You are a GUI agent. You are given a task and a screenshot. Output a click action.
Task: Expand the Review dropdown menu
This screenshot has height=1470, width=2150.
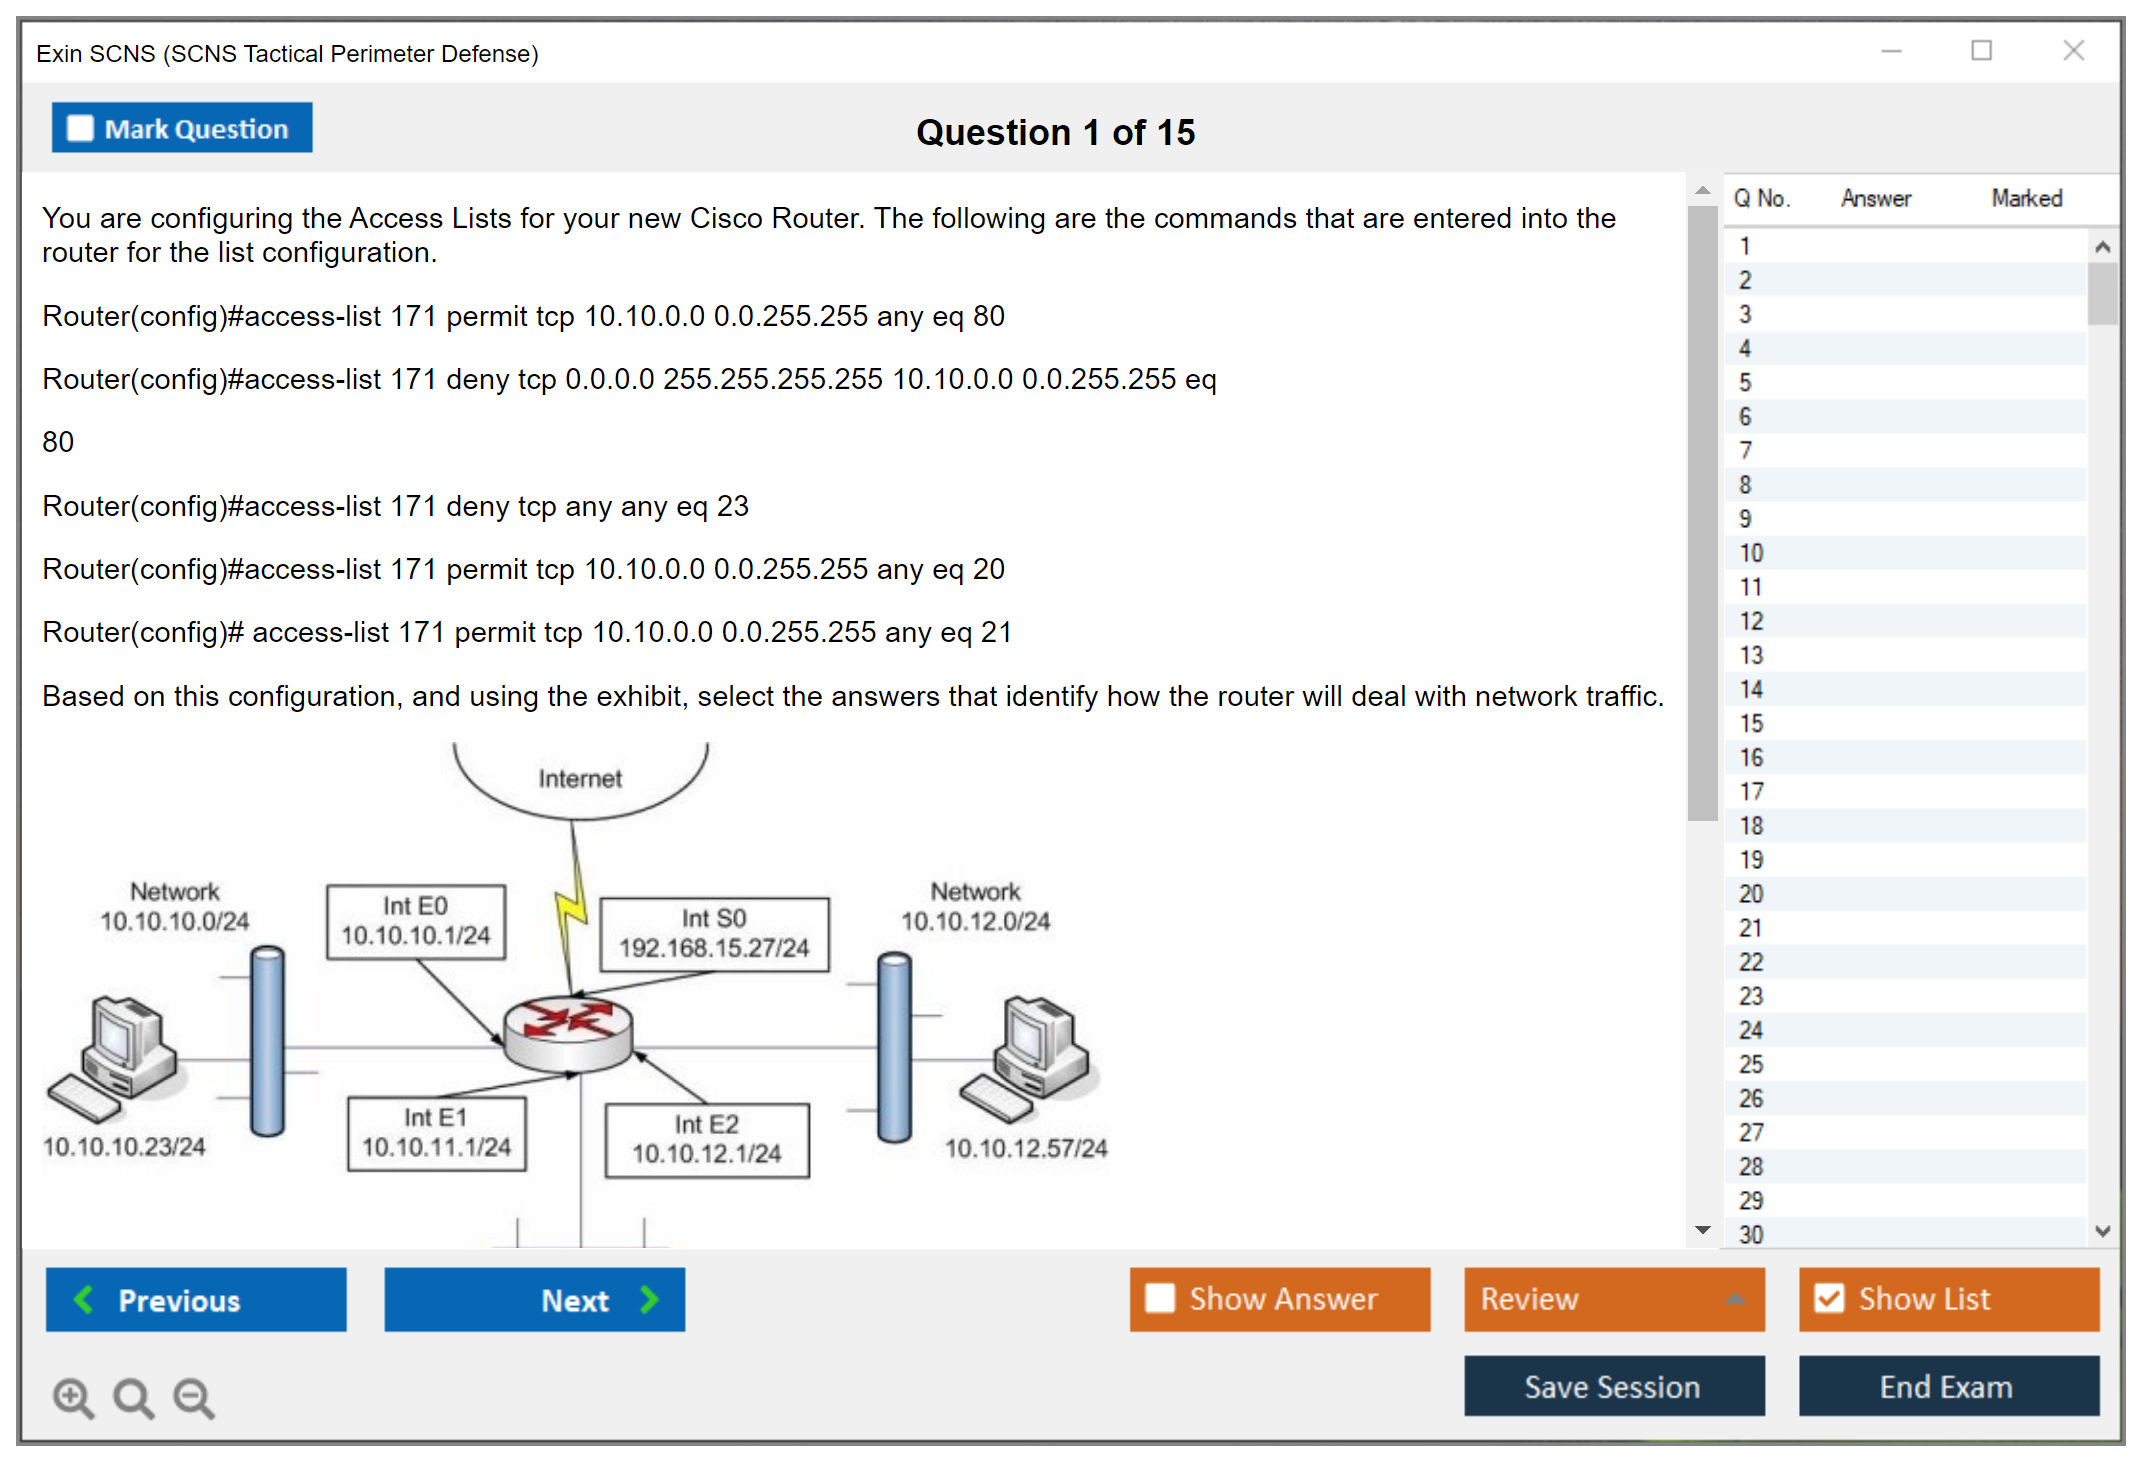[x=1735, y=1299]
